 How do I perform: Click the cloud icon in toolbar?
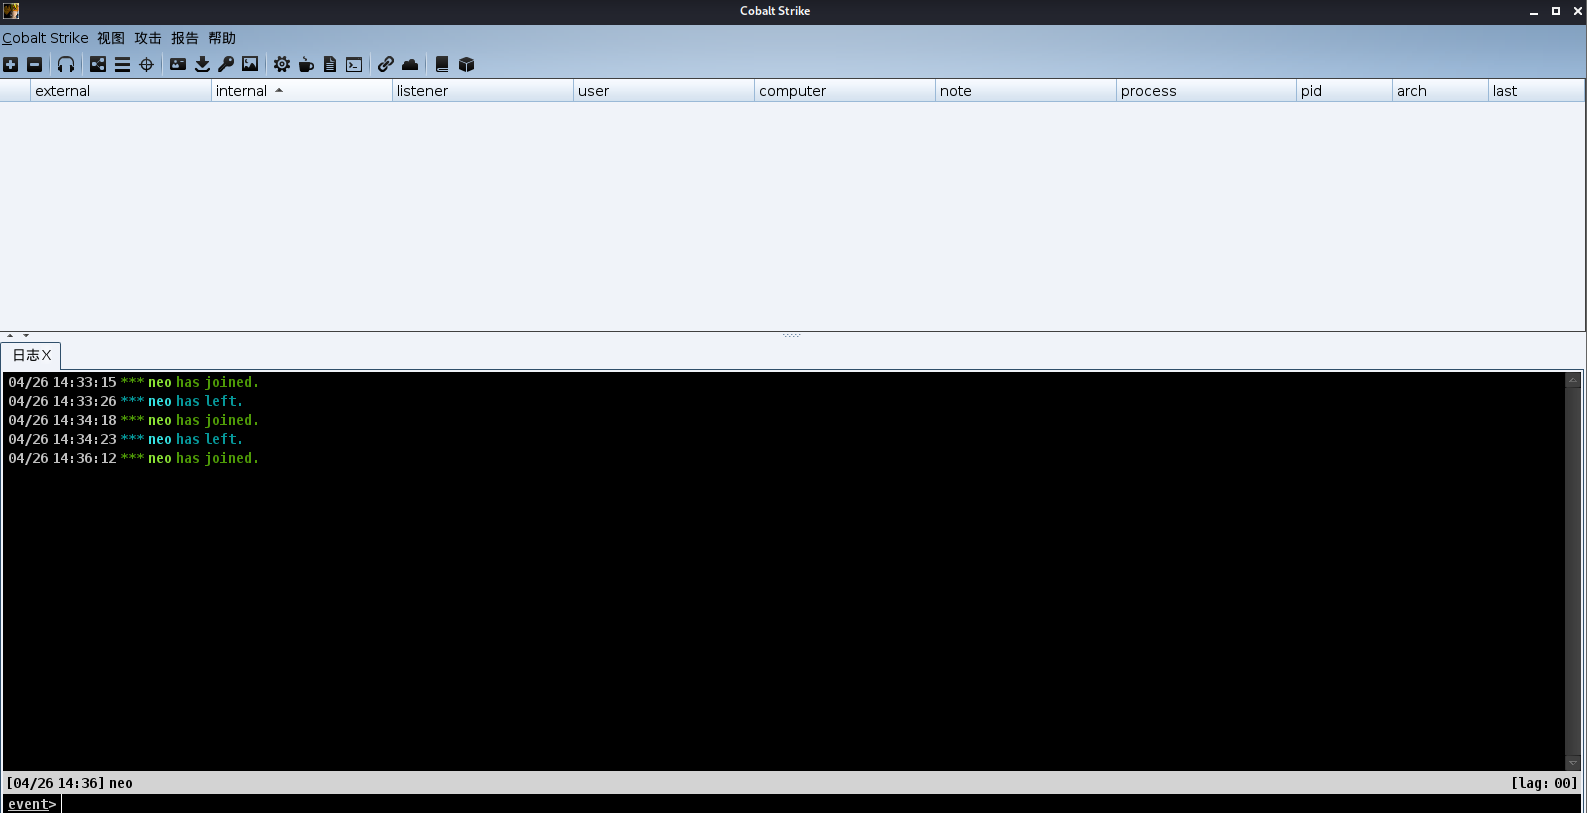[x=410, y=64]
